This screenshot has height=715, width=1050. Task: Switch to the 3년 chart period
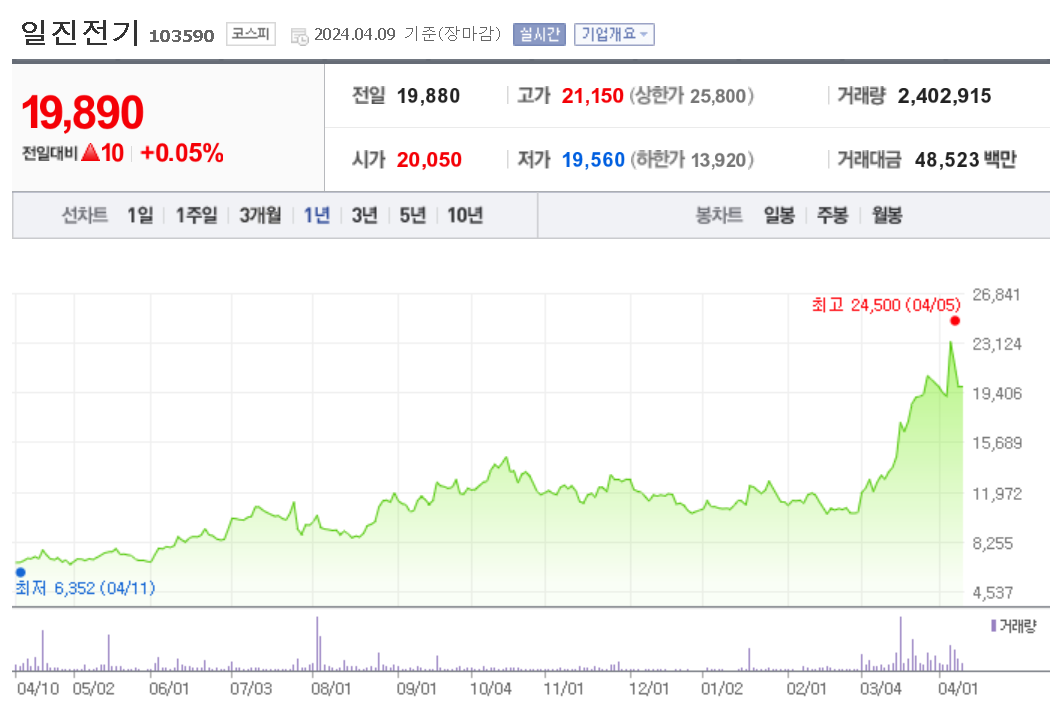[364, 216]
